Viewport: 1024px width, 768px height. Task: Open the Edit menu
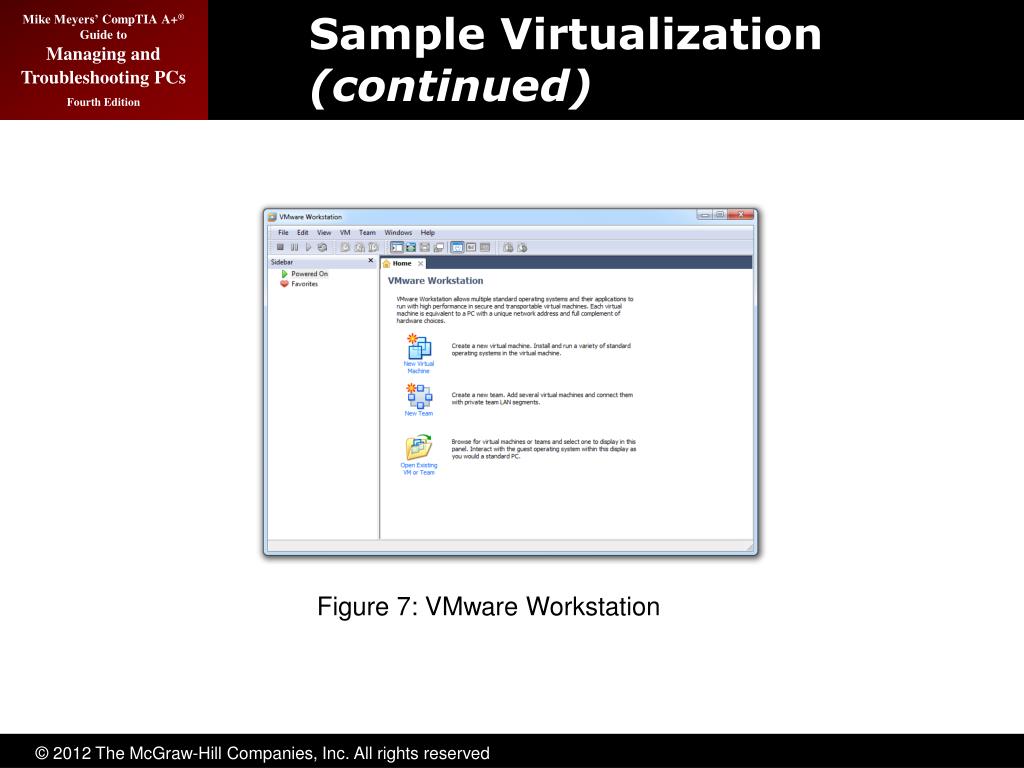point(302,232)
